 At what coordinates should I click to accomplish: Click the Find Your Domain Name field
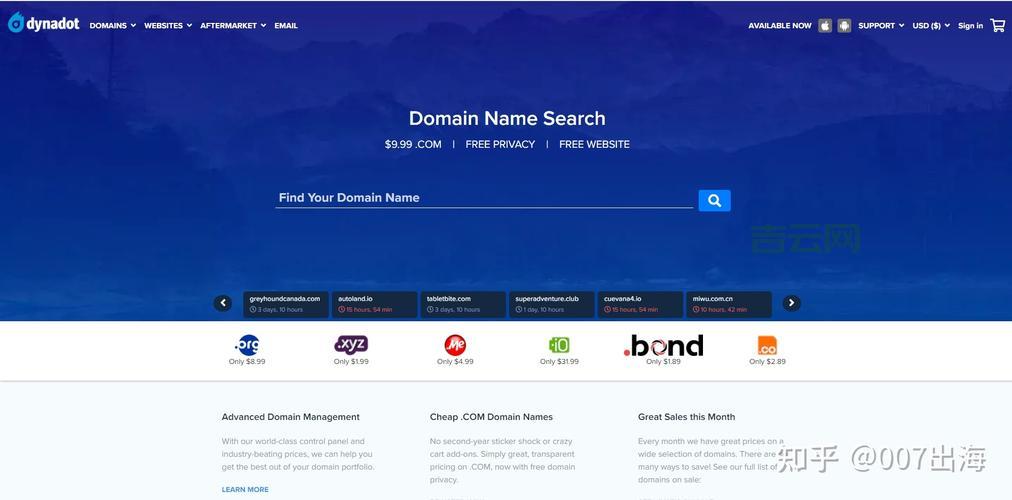point(483,198)
